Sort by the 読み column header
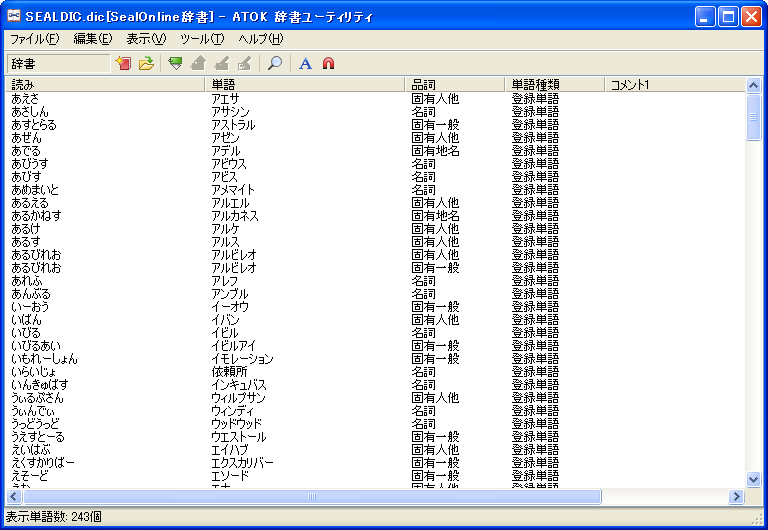 click(105, 85)
